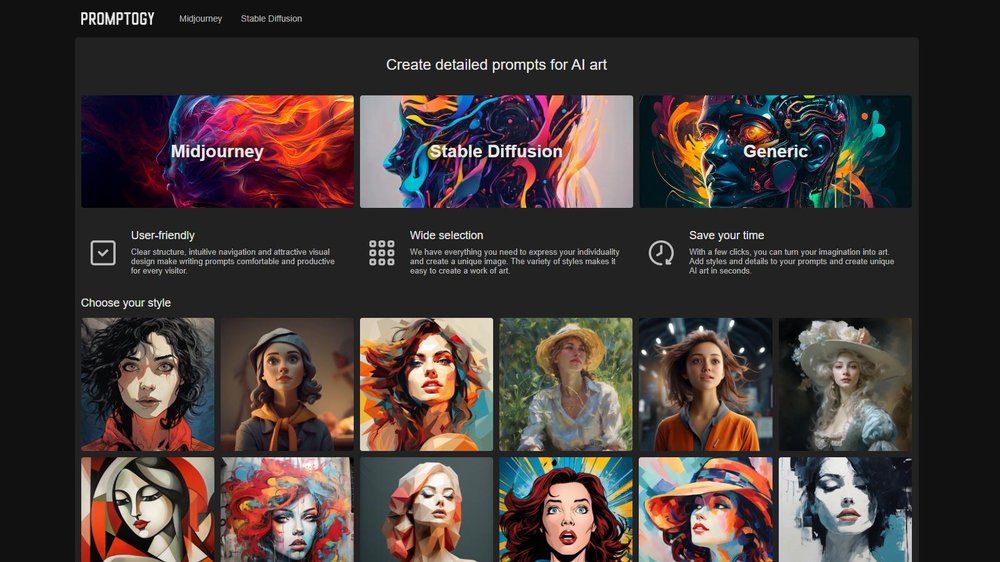Choose the cubist red and black portrait
Image resolution: width=1000 pixels, height=562 pixels.
pyautogui.click(x=148, y=510)
